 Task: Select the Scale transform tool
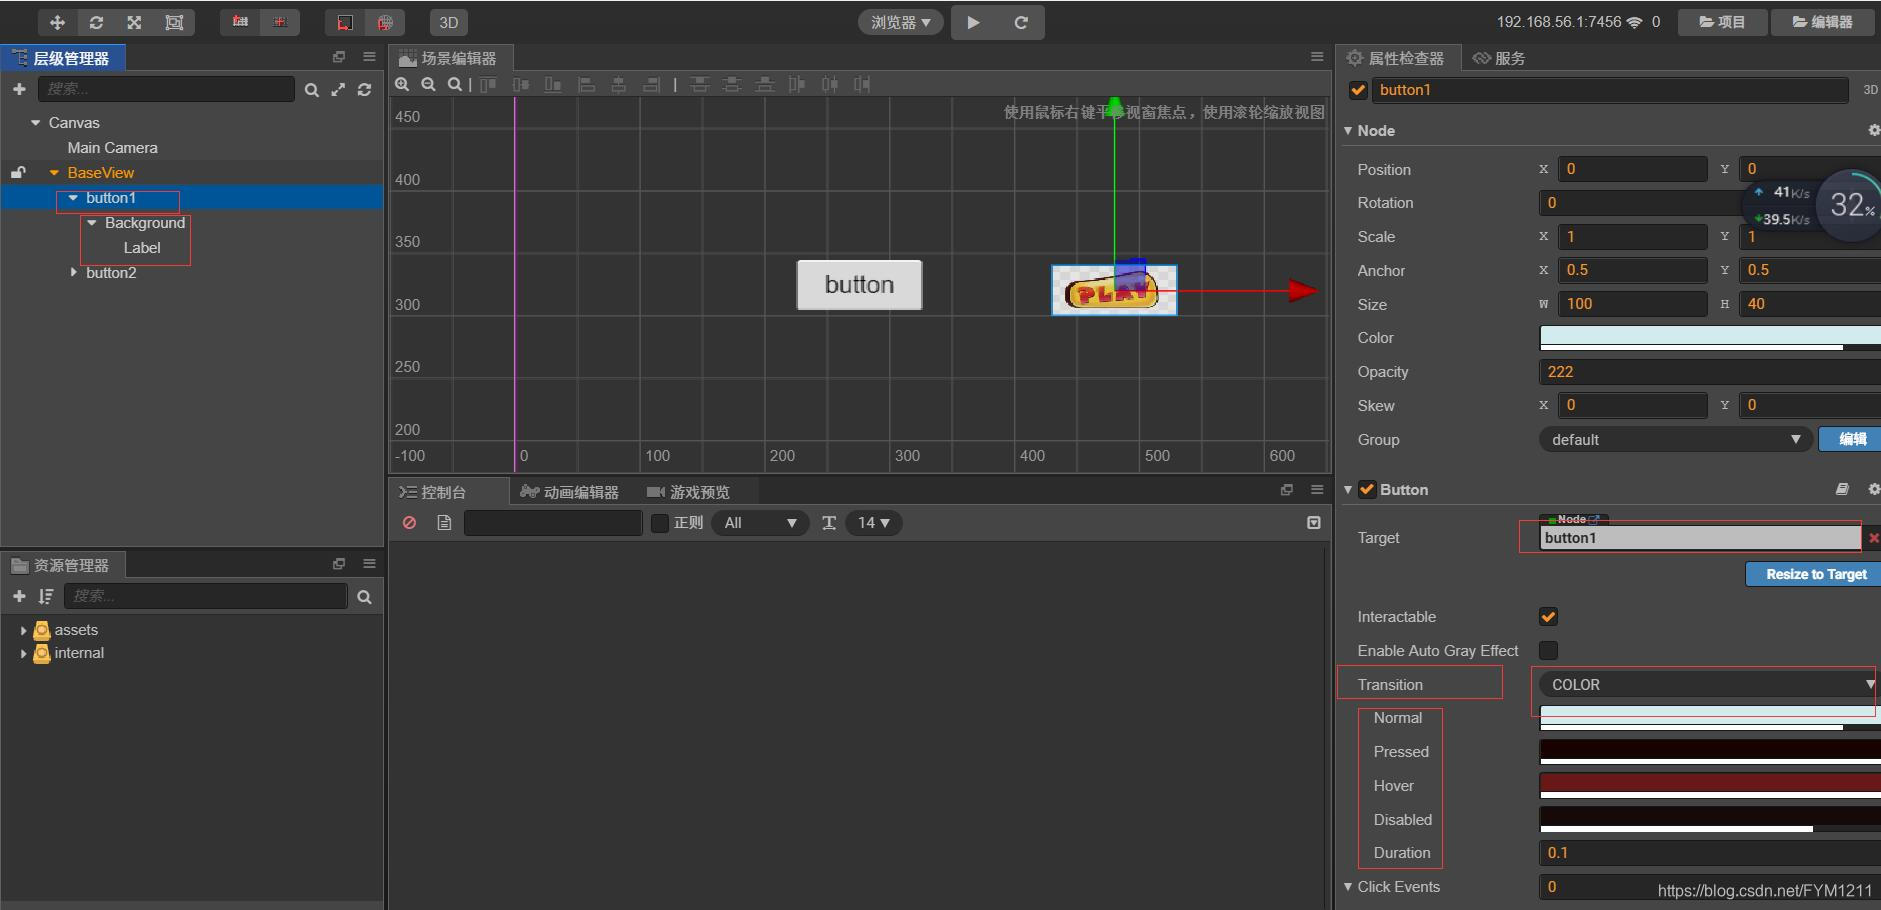(134, 22)
